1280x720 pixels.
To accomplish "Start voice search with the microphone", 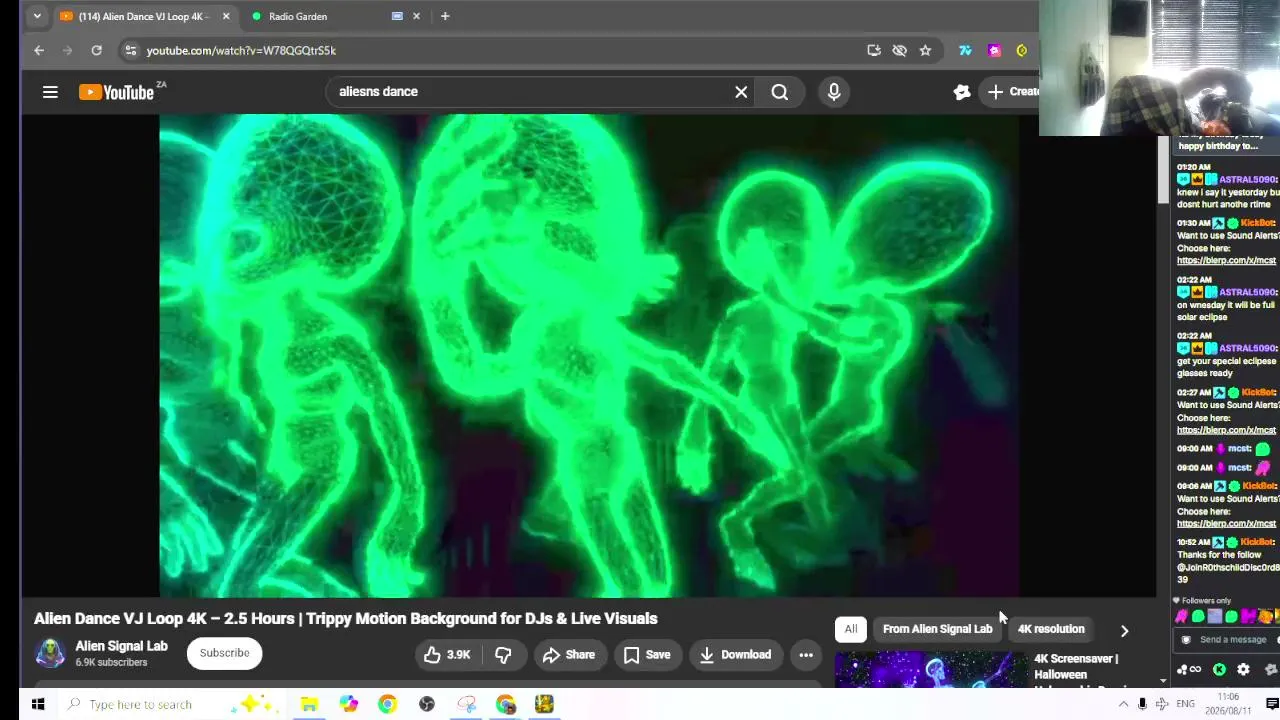I will point(834,92).
